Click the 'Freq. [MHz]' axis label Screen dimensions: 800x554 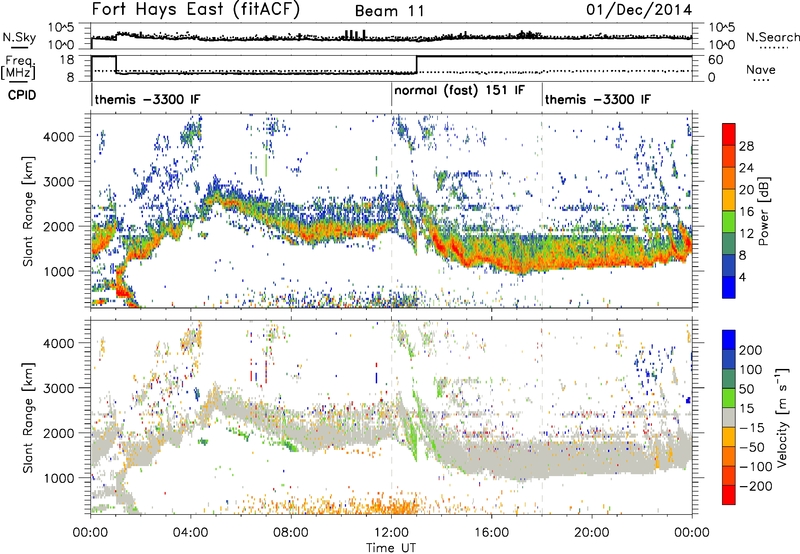(18, 68)
